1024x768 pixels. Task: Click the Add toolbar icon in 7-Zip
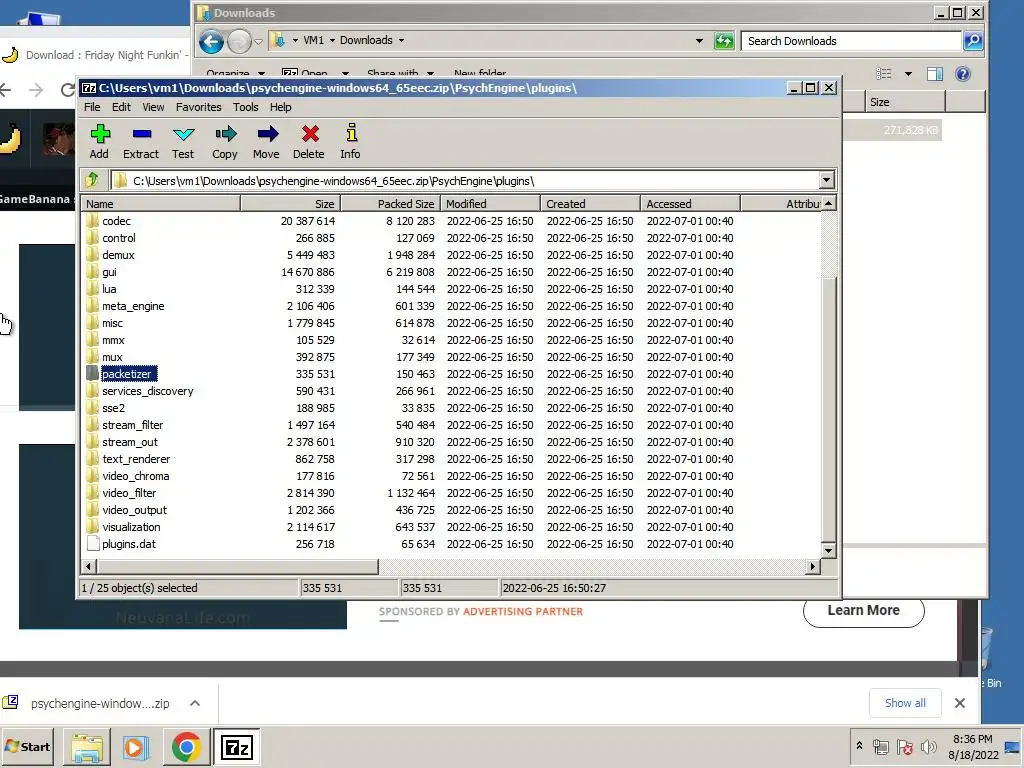pyautogui.click(x=99, y=141)
